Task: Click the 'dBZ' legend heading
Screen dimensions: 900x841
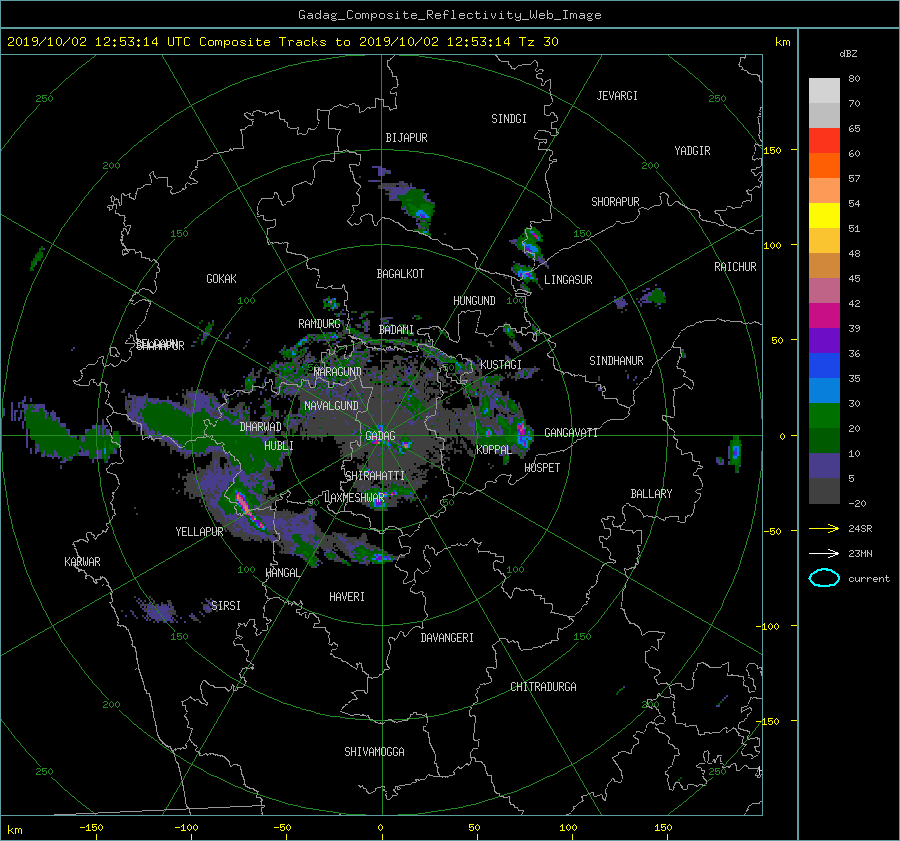Action: pos(848,54)
